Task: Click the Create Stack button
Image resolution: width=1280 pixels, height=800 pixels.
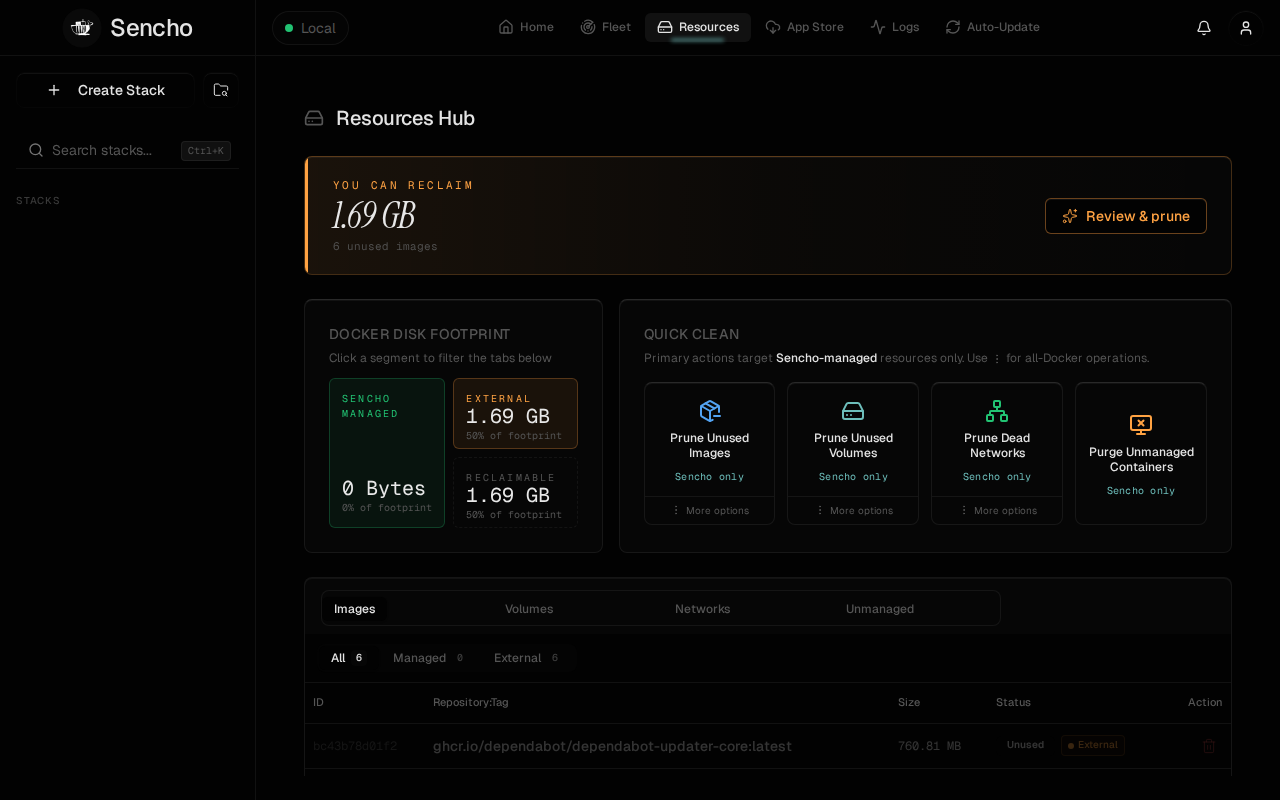Action: 105,90
